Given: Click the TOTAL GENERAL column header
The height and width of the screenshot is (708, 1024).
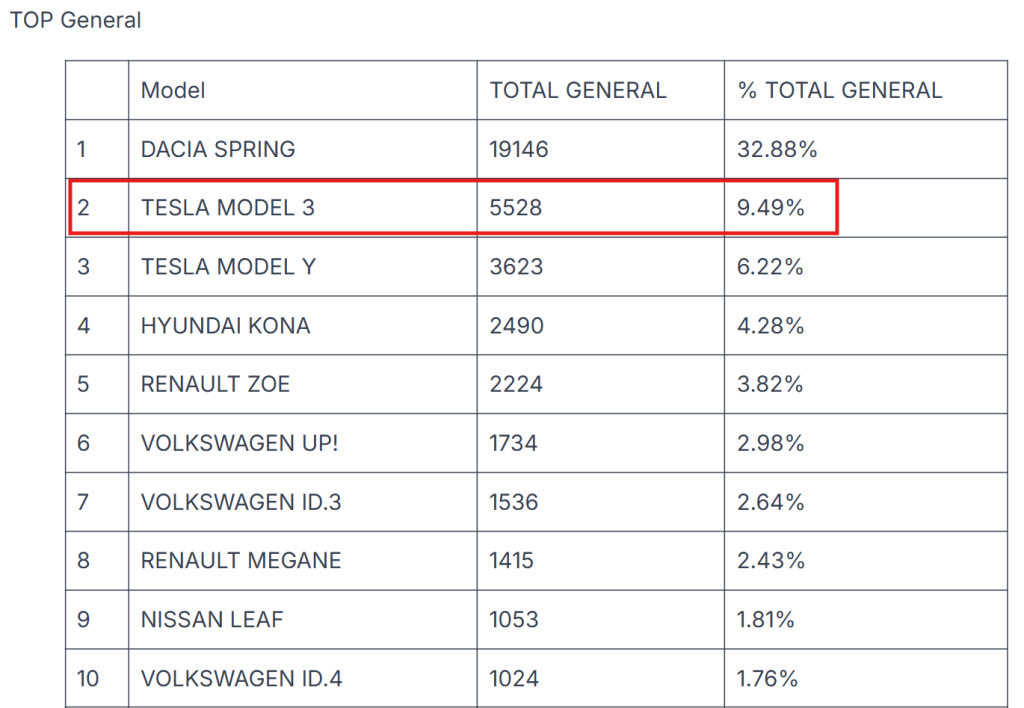Looking at the screenshot, I should [578, 90].
